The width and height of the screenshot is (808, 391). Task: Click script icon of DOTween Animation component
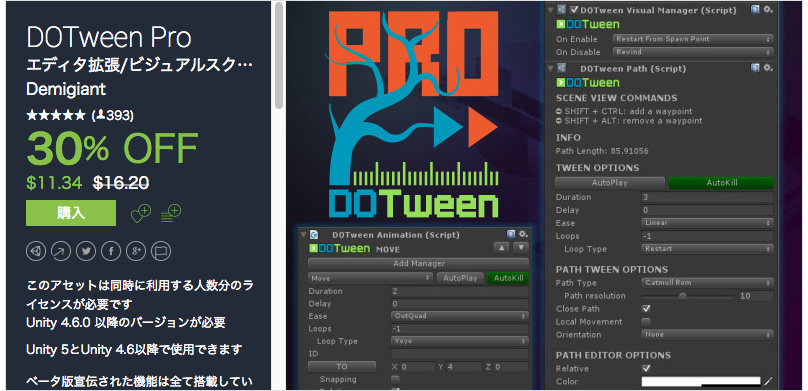(313, 235)
